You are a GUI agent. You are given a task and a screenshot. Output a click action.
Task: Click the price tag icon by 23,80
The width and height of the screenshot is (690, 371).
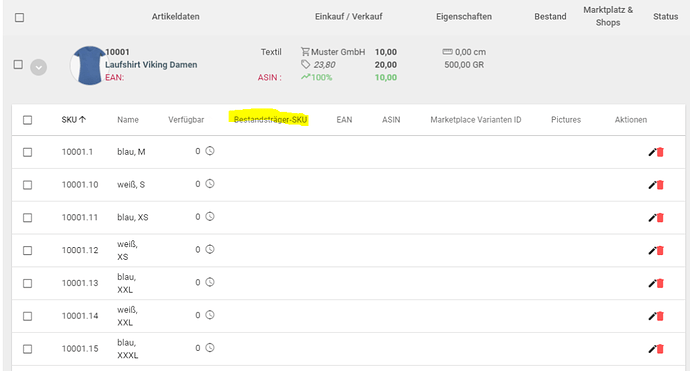[305, 64]
